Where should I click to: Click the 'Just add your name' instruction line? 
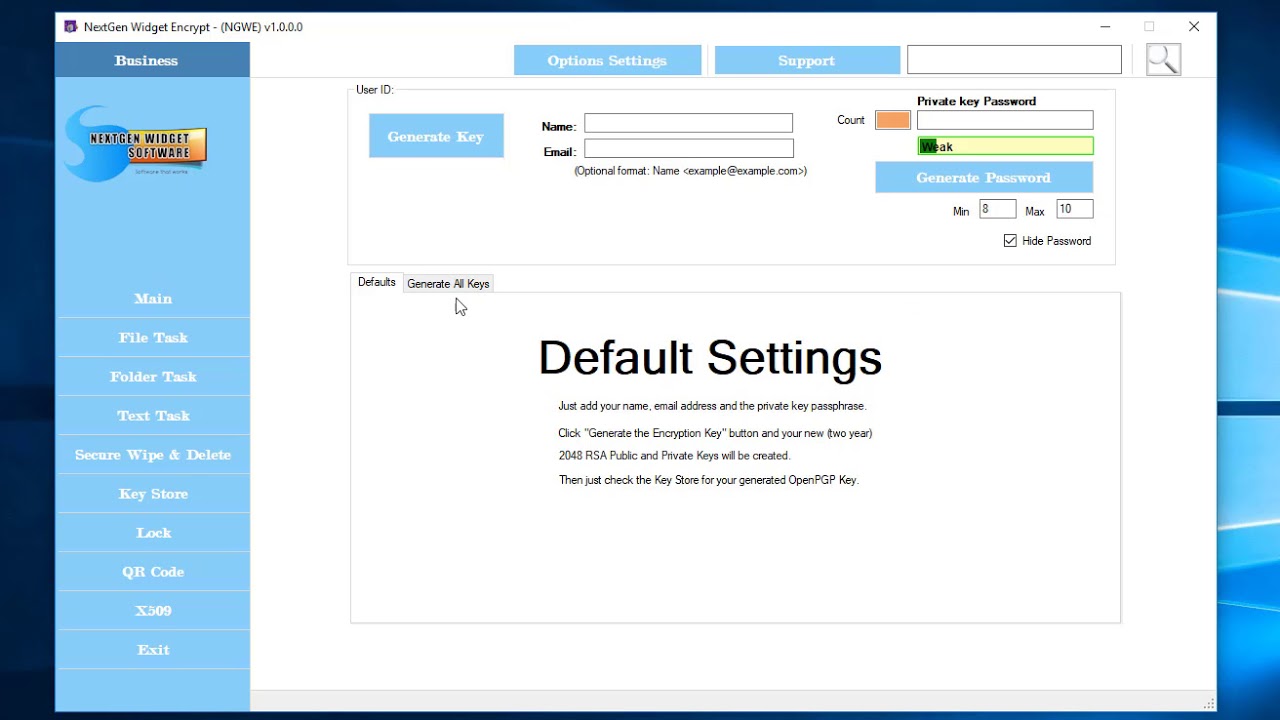click(x=712, y=406)
